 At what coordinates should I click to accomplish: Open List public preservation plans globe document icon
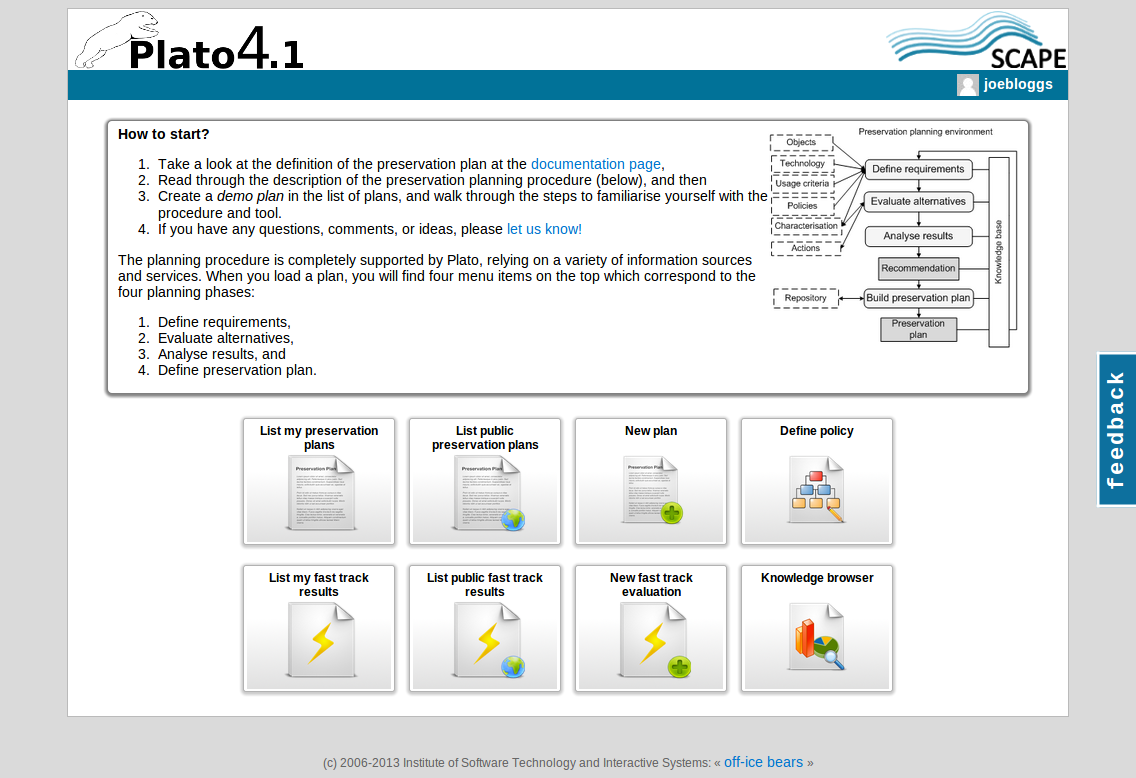coord(487,493)
